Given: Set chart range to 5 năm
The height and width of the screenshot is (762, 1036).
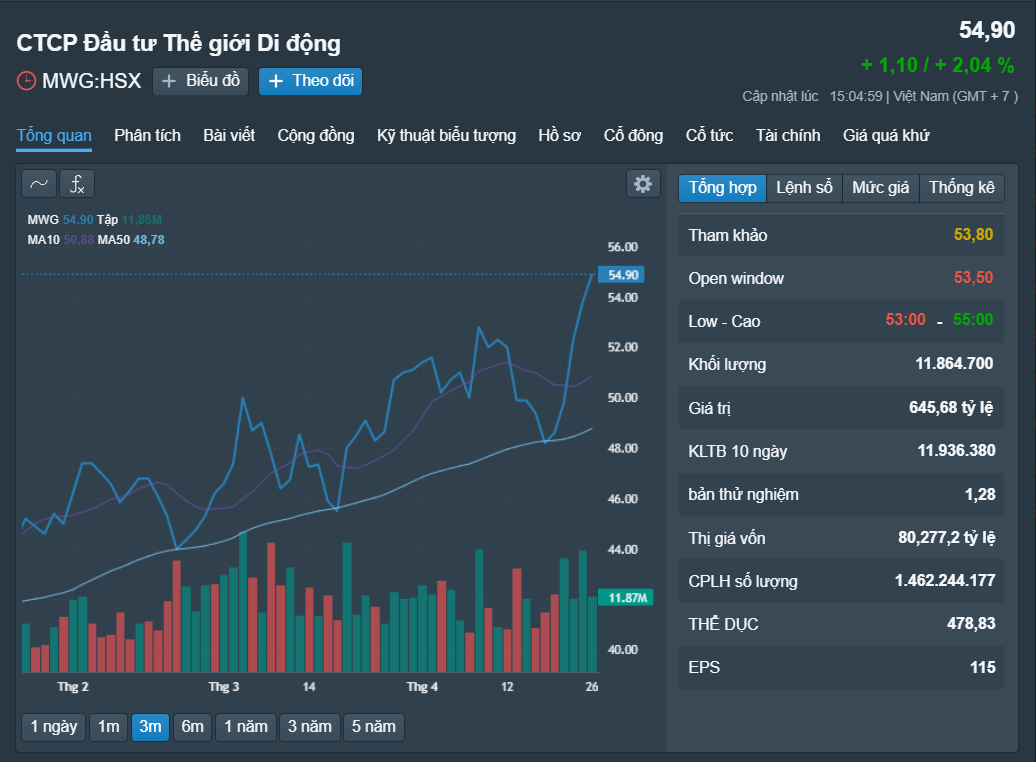Looking at the screenshot, I should 373,727.
